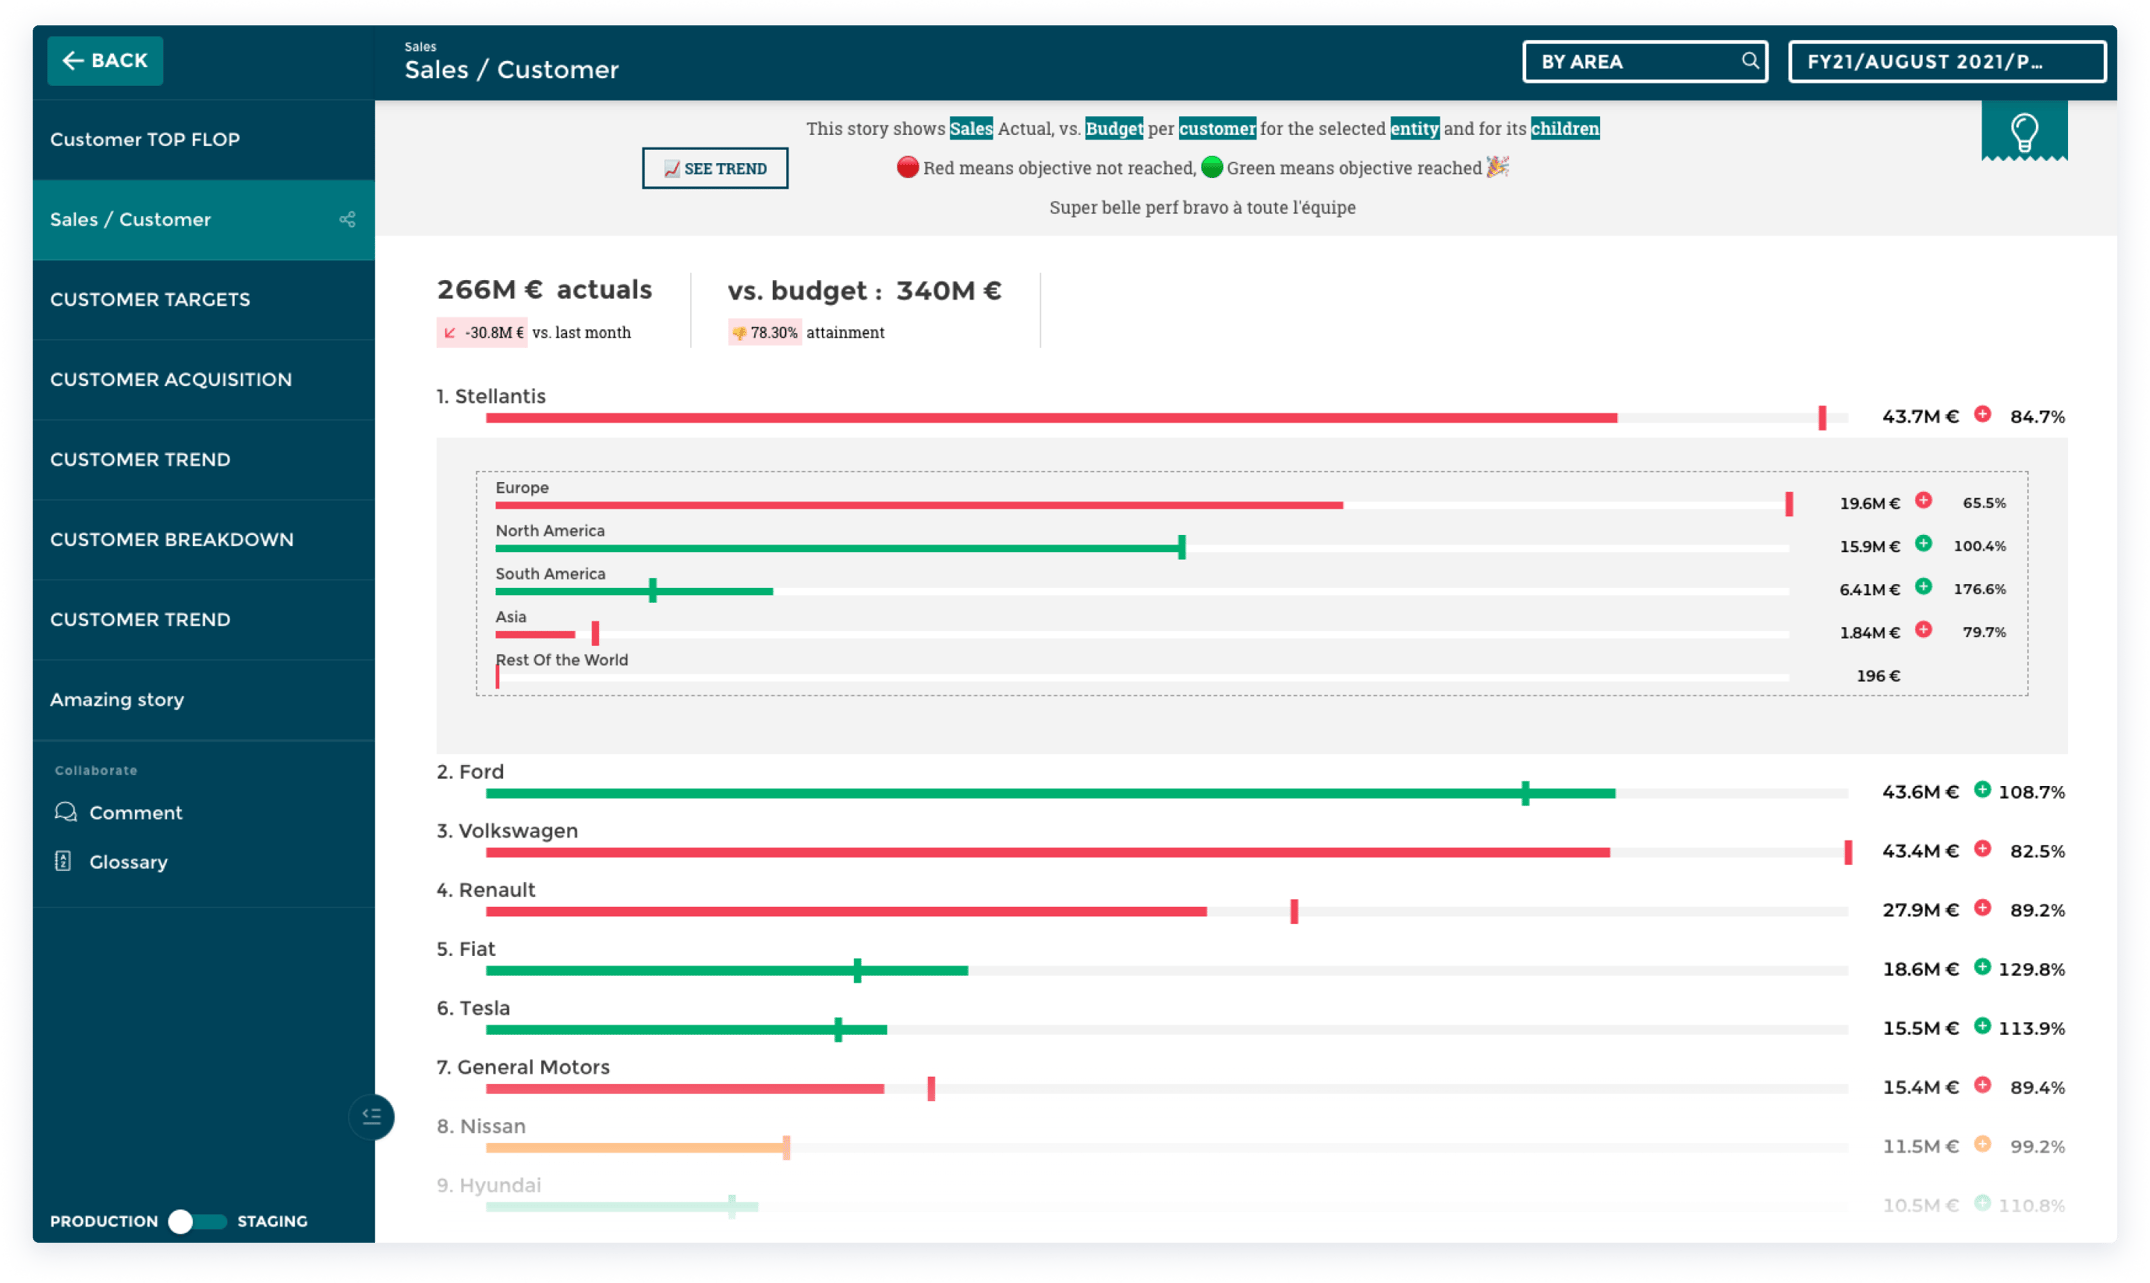Go to CUSTOMER ACQUISITION story

click(x=171, y=380)
